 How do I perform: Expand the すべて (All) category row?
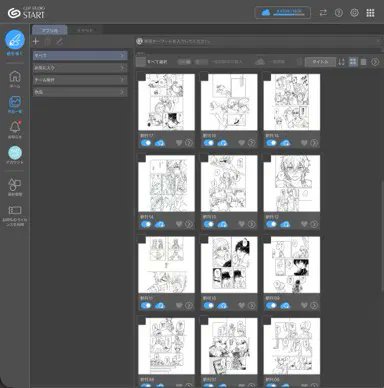tap(80, 55)
